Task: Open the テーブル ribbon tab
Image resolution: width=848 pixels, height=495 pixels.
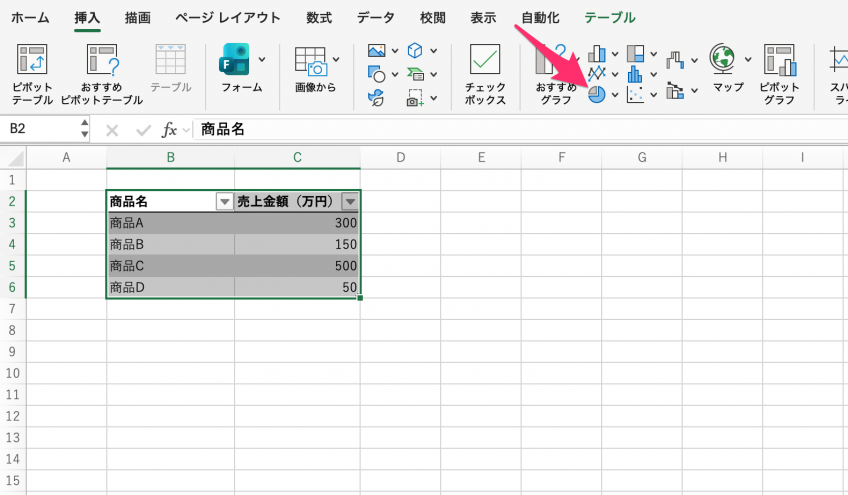Action: 609,17
